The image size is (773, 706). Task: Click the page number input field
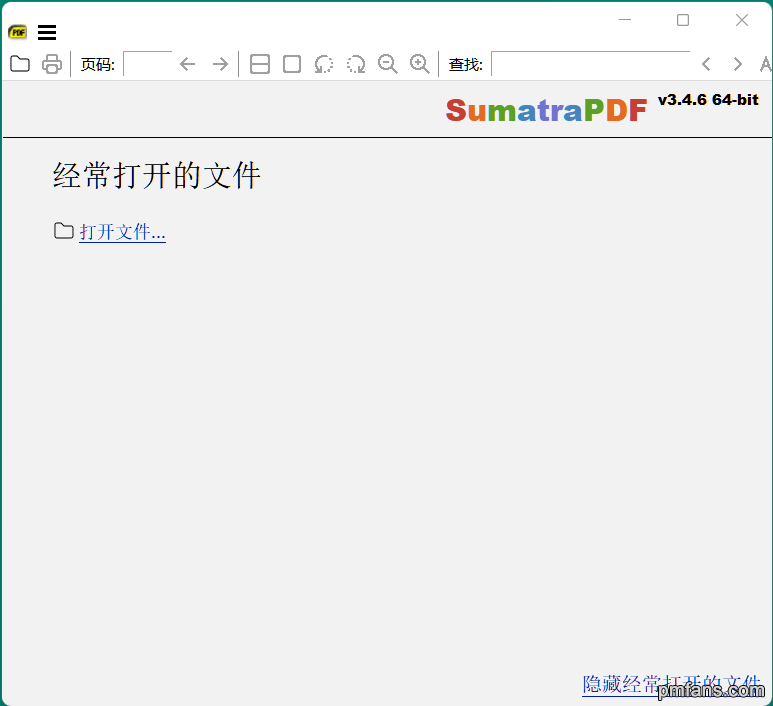coord(148,64)
